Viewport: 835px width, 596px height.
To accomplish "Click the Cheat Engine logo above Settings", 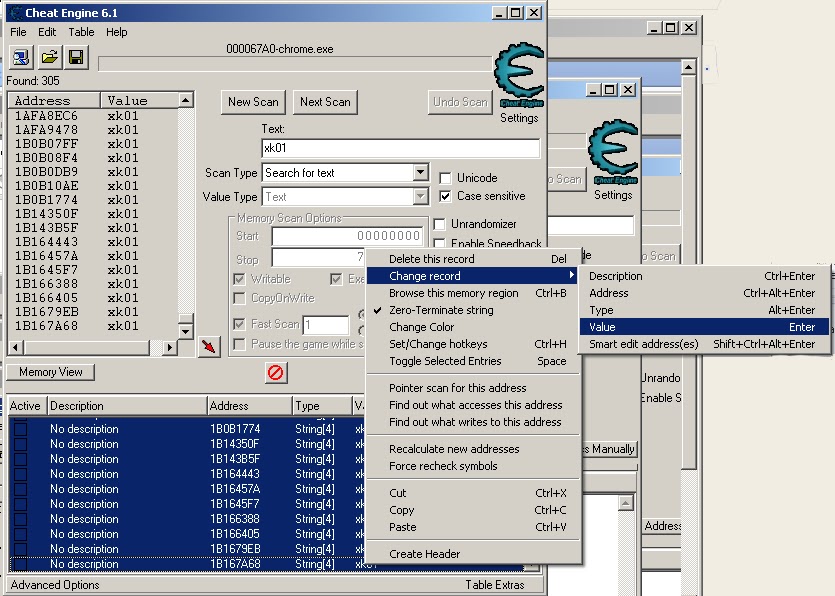I will 520,76.
